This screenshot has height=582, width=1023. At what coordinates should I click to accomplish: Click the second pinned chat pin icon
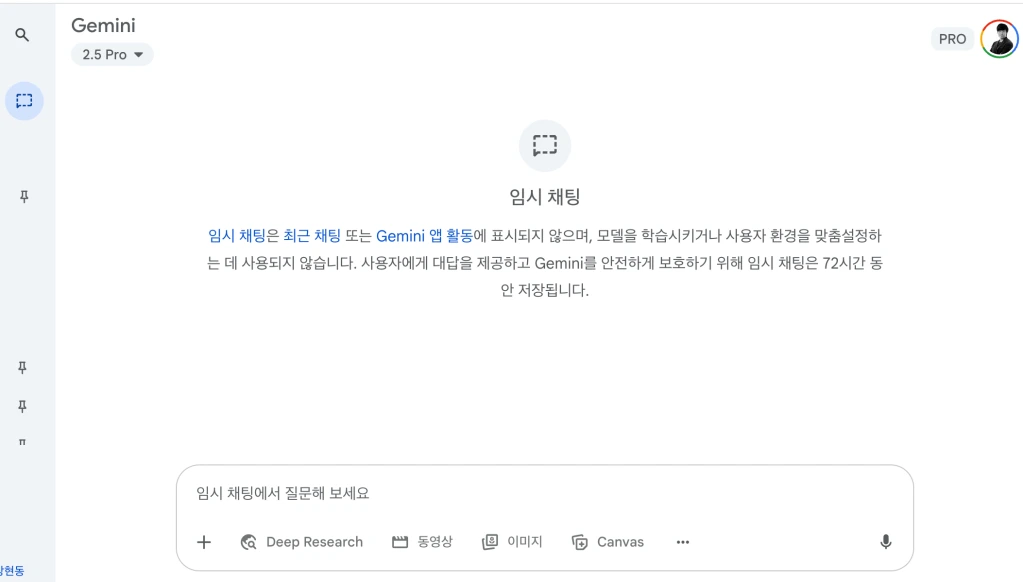pyautogui.click(x=23, y=367)
